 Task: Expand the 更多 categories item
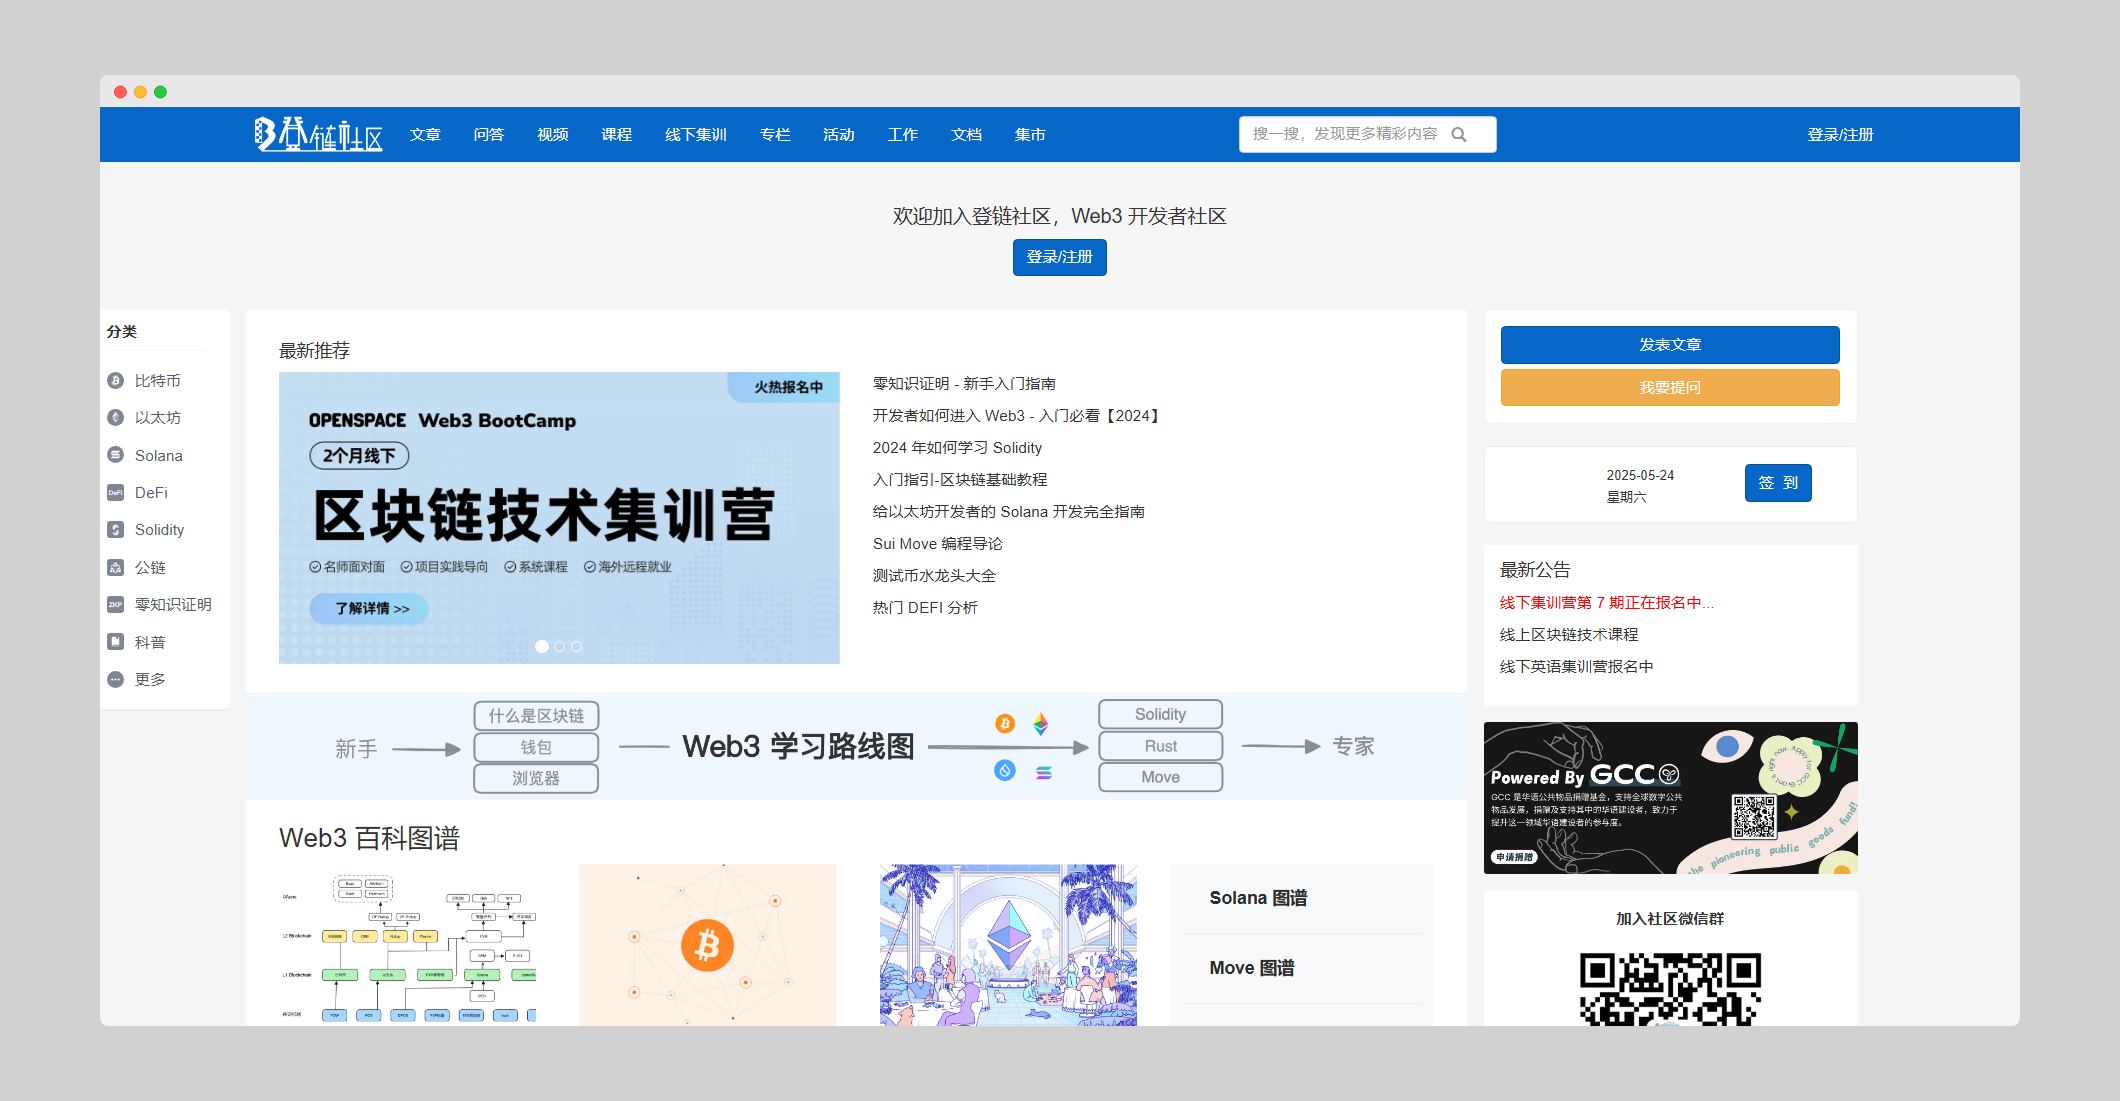149,680
